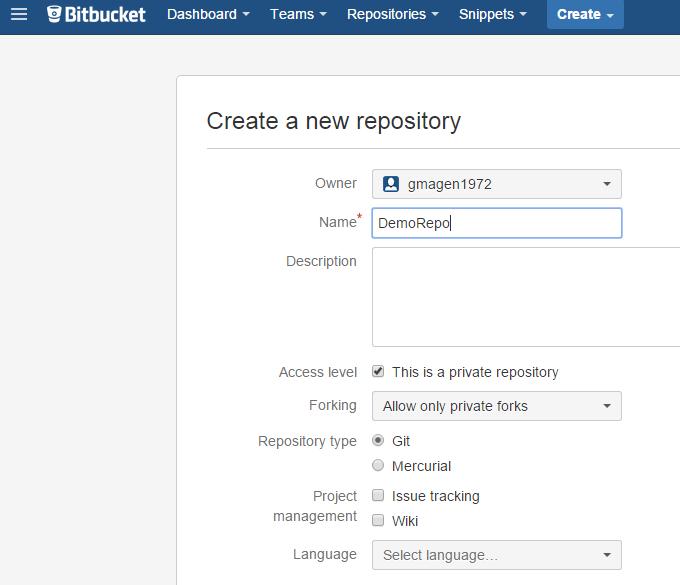Click the caret next to Create

click(x=610, y=15)
